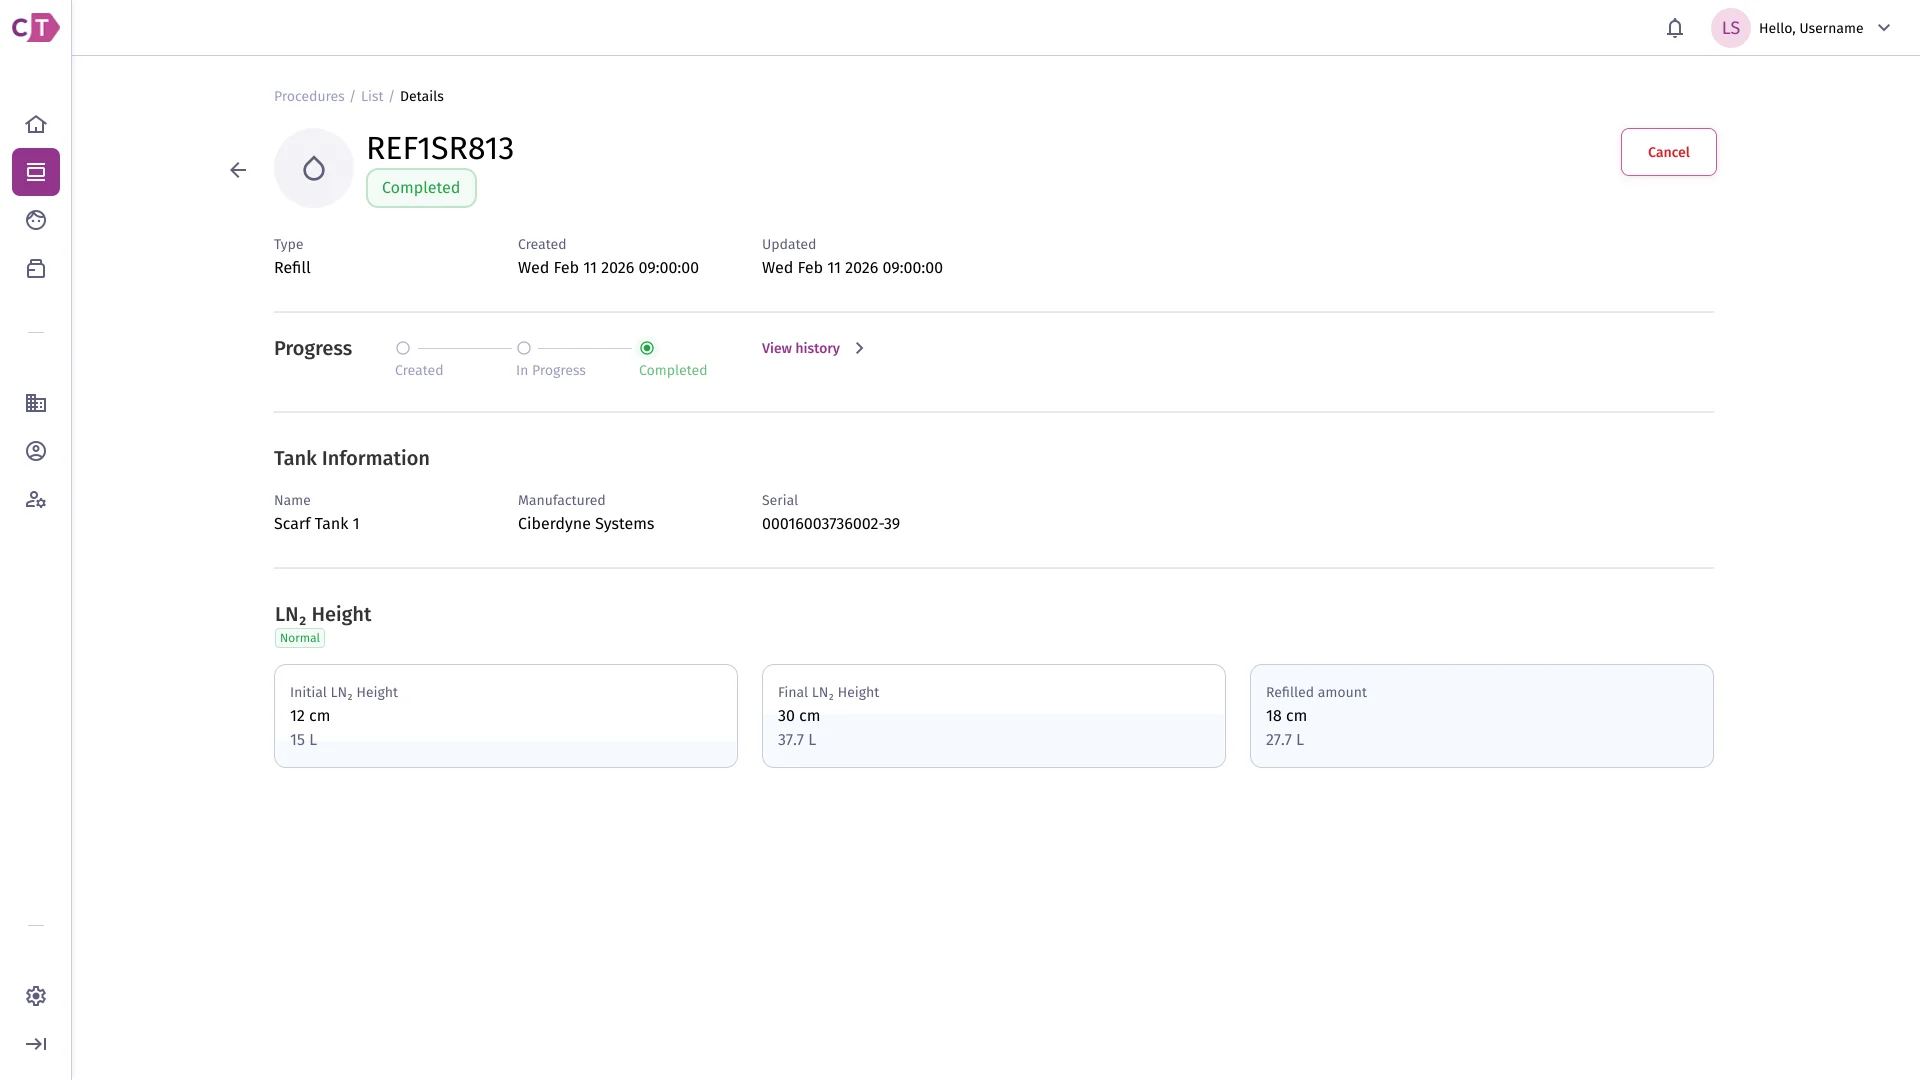Click the Refilled amount card

(1482, 716)
